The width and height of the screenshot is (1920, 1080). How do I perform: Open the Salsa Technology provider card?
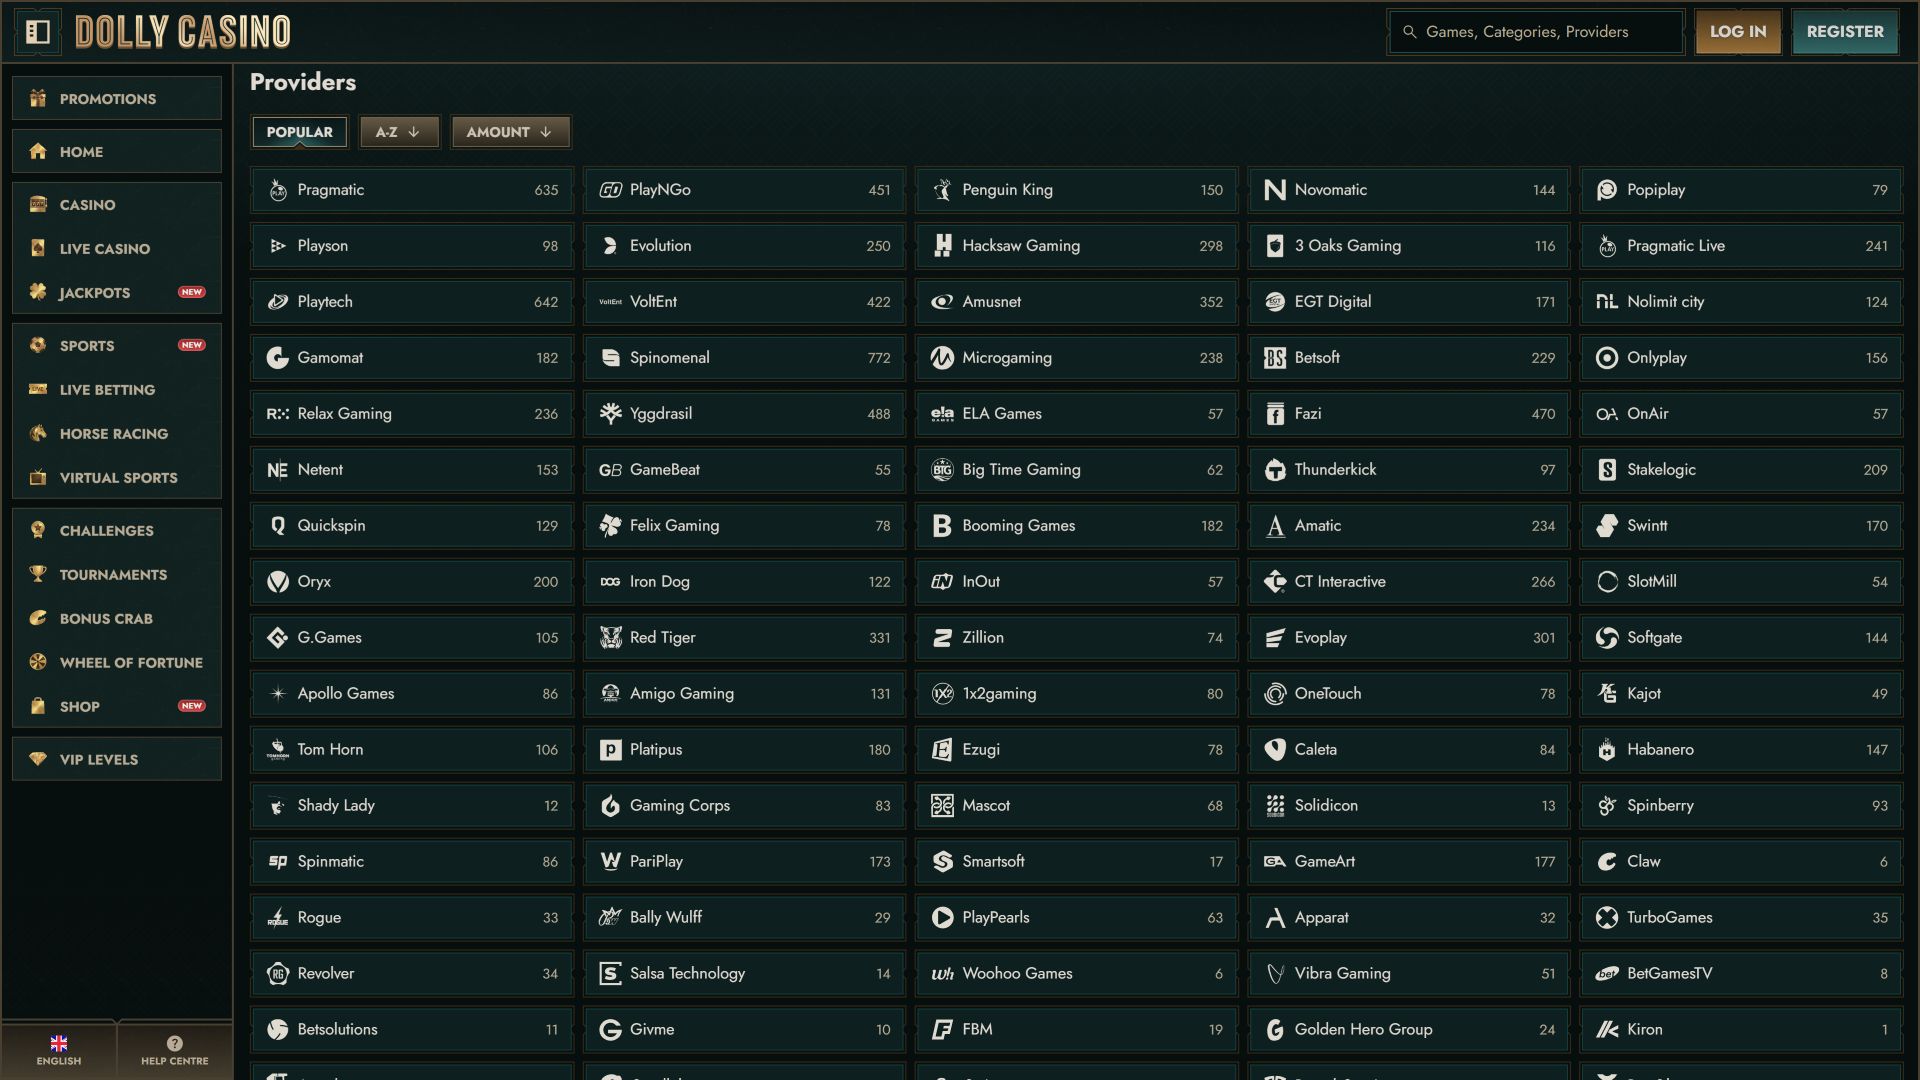(x=745, y=974)
